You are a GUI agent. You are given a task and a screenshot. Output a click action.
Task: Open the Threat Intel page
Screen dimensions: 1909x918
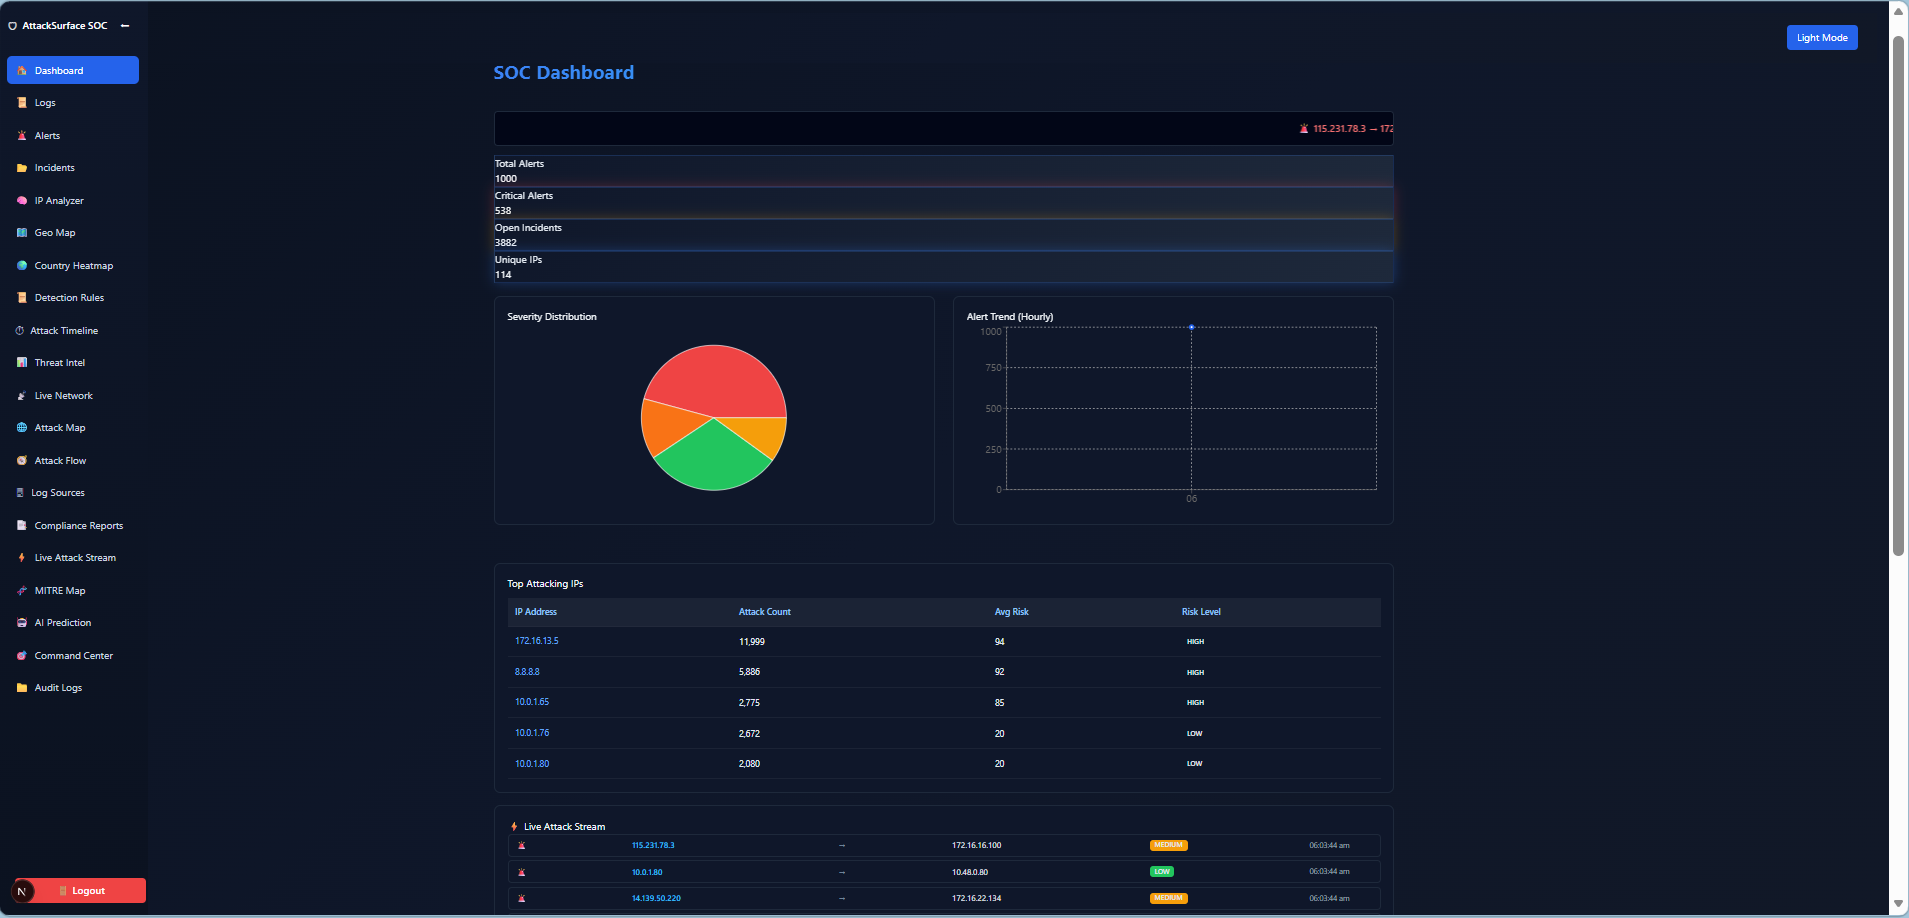point(73,363)
